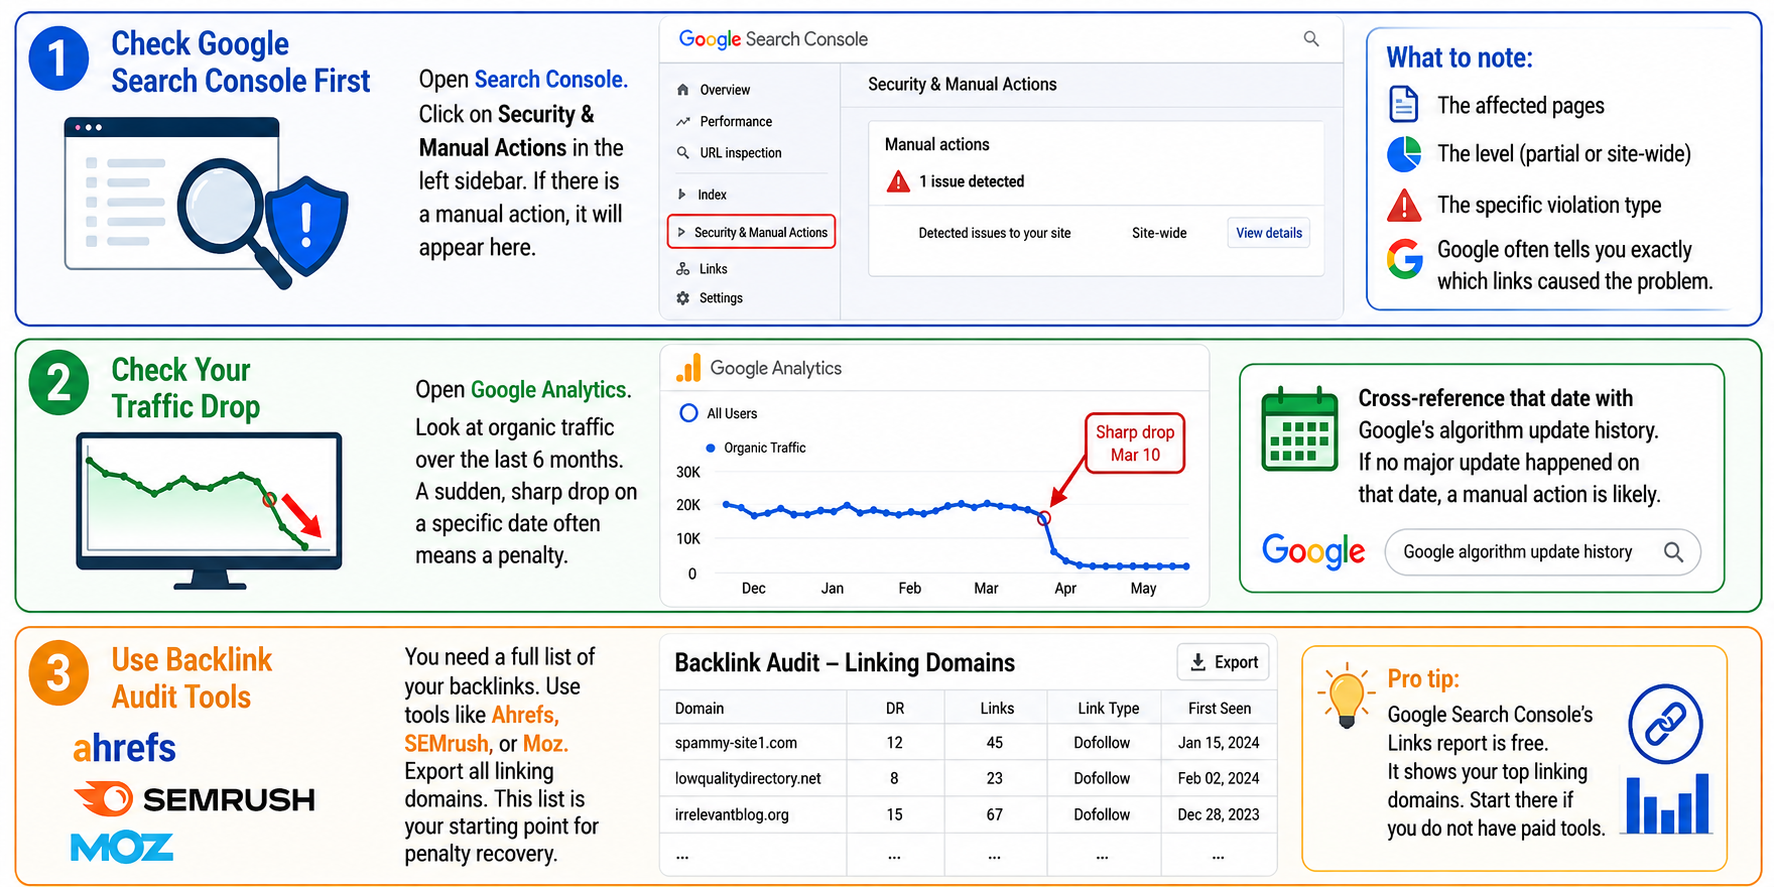The height and width of the screenshot is (887, 1774).
Task: Click the Sharp drop Mar 10 callout
Action: (x=1135, y=443)
